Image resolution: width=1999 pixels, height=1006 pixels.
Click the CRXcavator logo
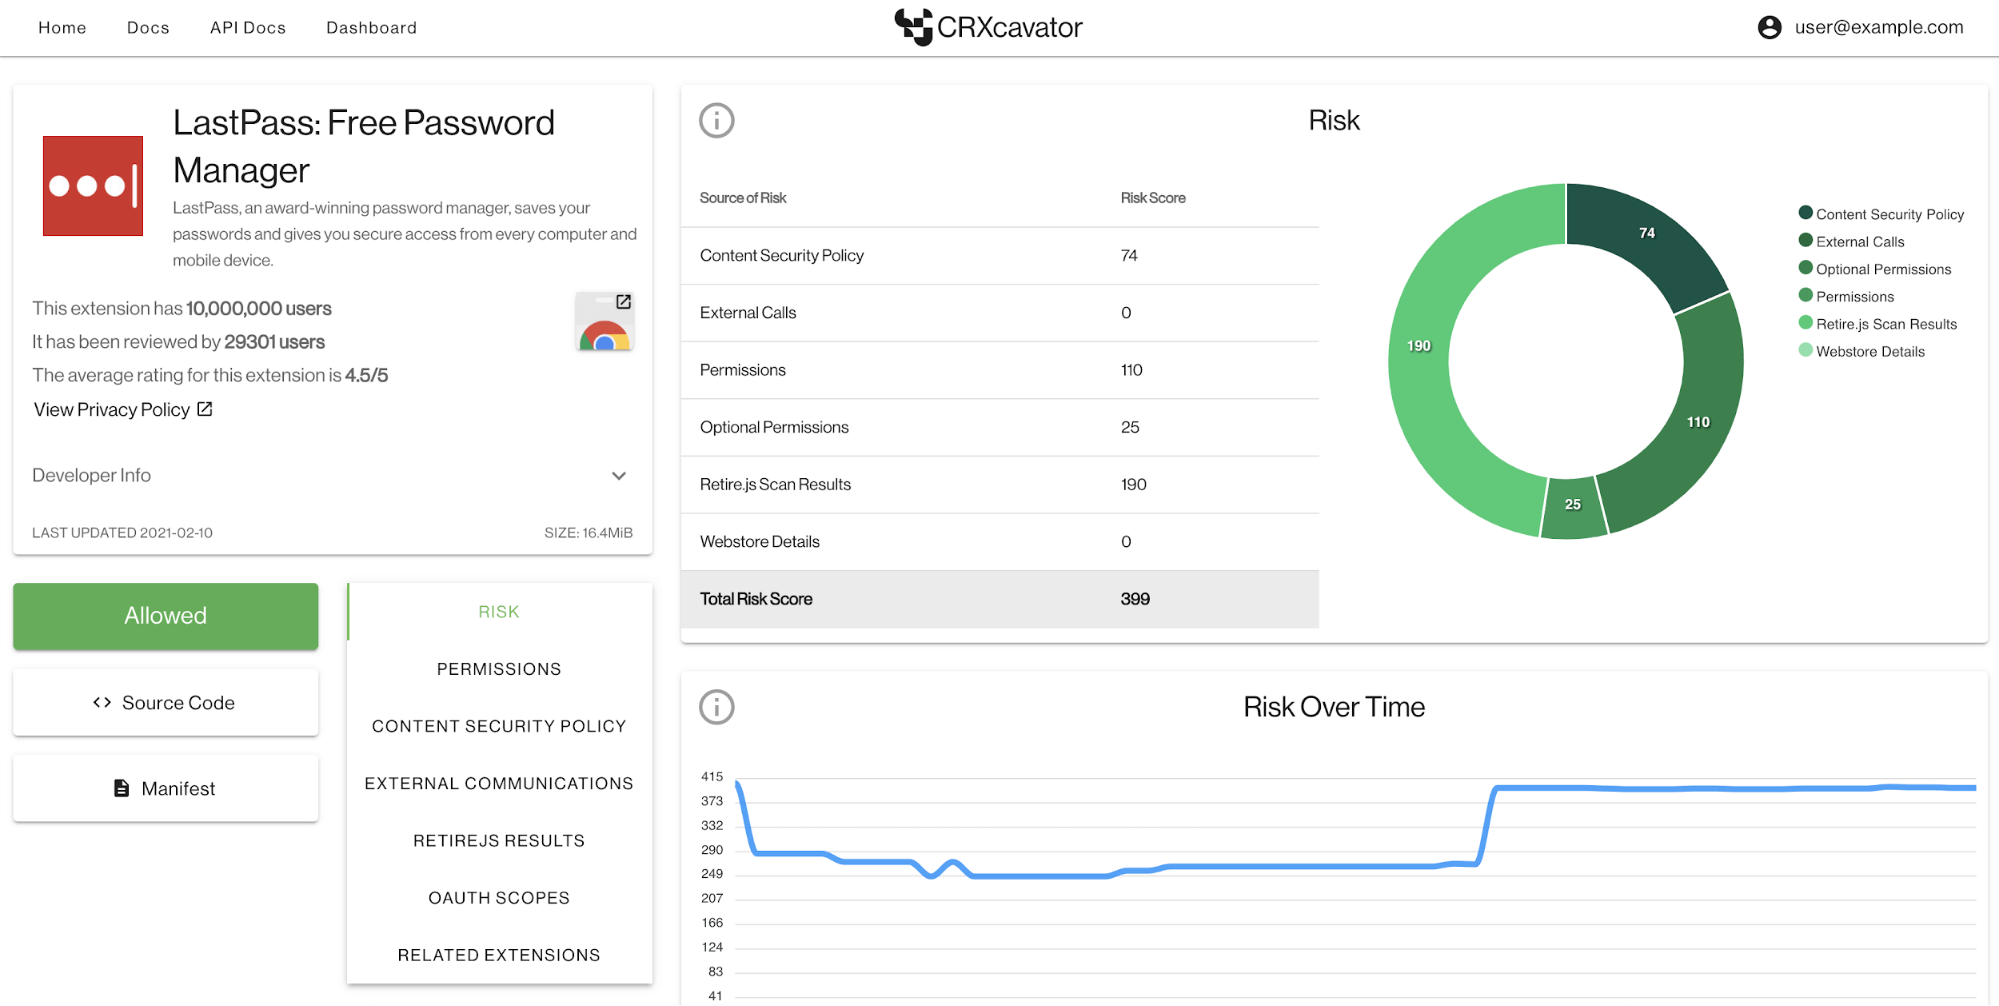coord(988,27)
